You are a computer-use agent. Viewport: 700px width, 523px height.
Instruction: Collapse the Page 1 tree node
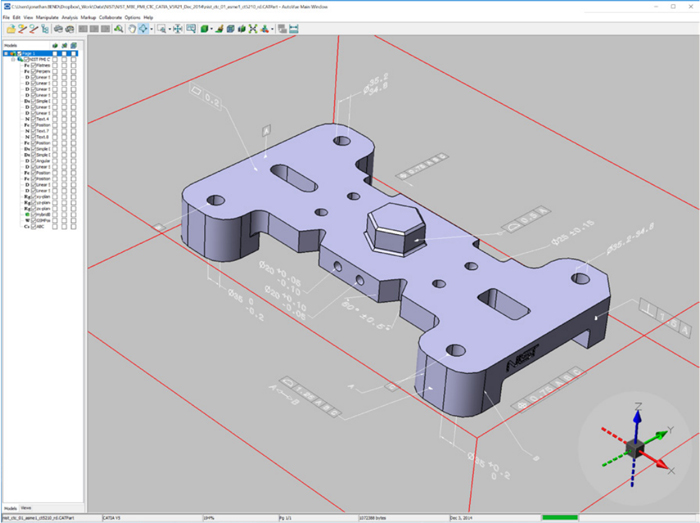point(7,53)
